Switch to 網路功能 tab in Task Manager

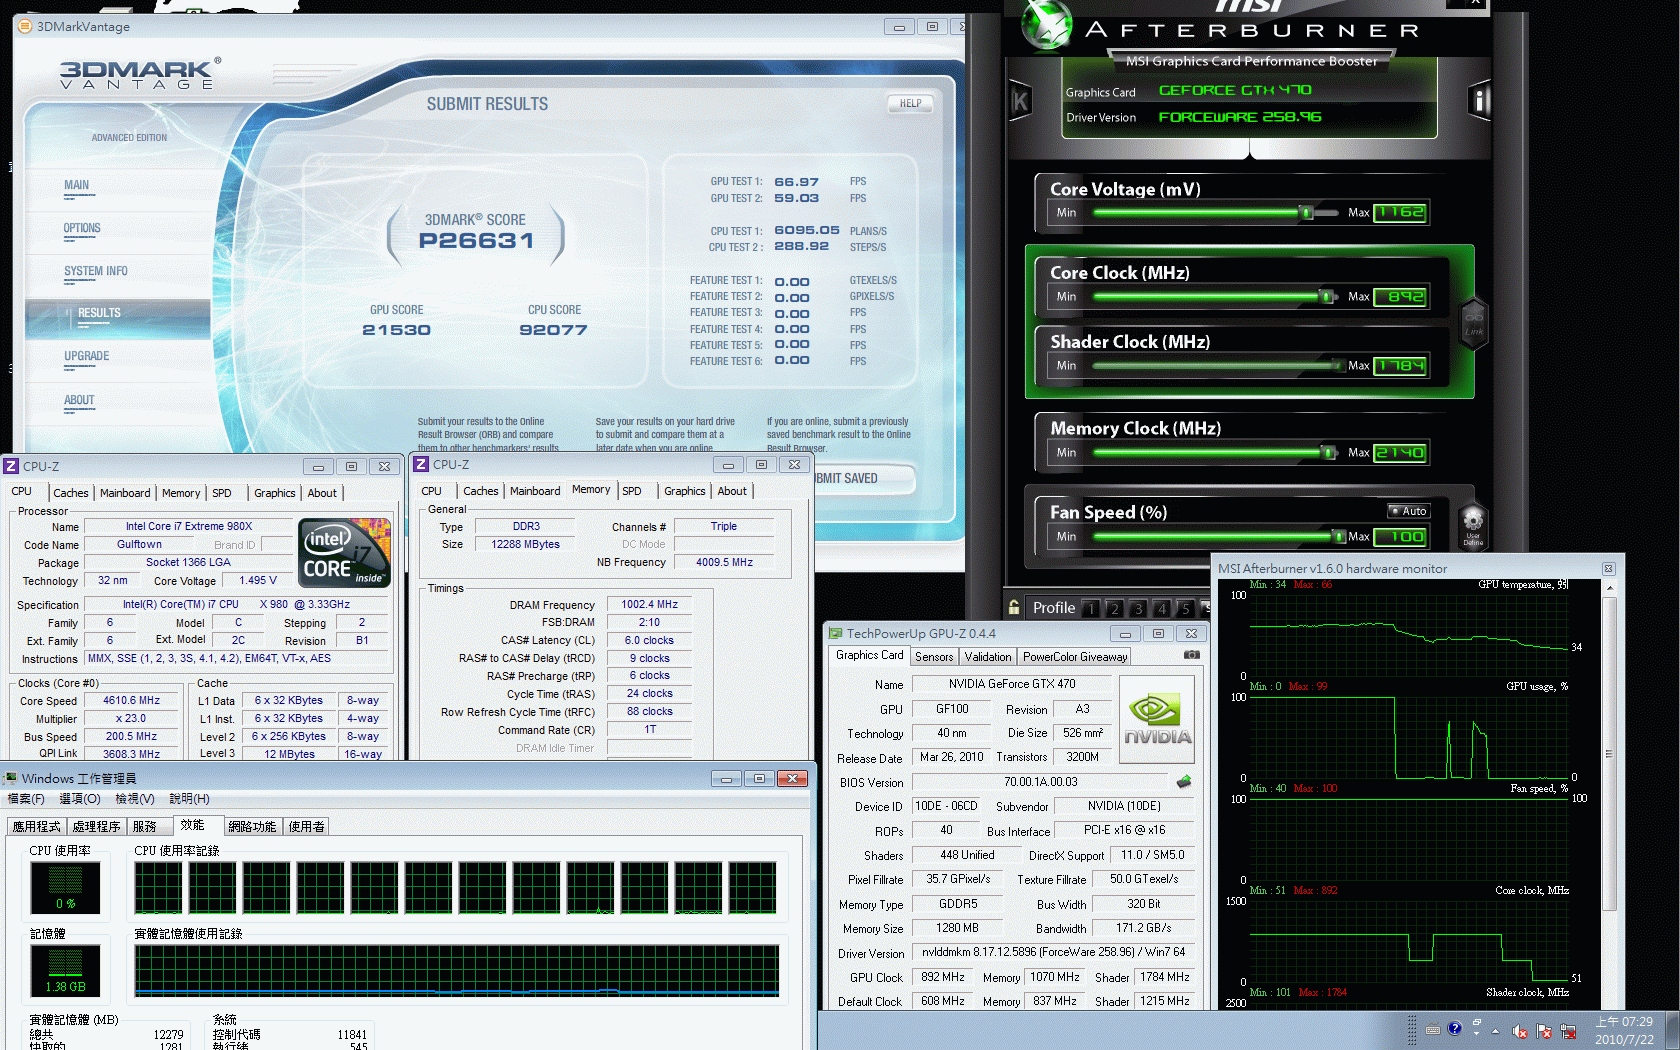coord(252,827)
